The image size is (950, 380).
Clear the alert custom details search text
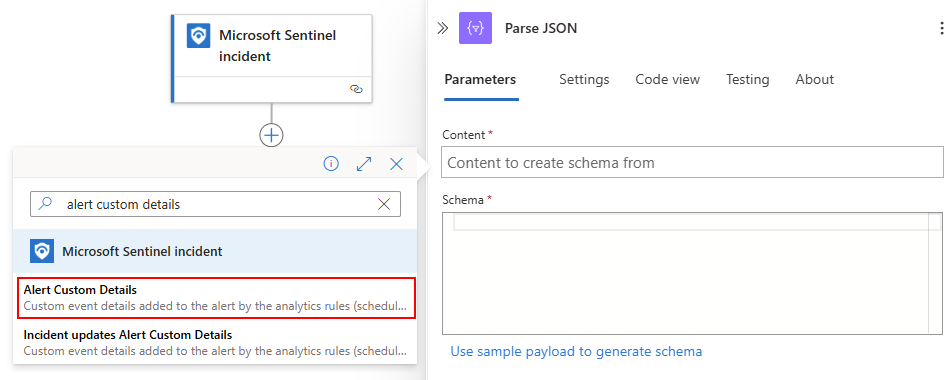384,204
